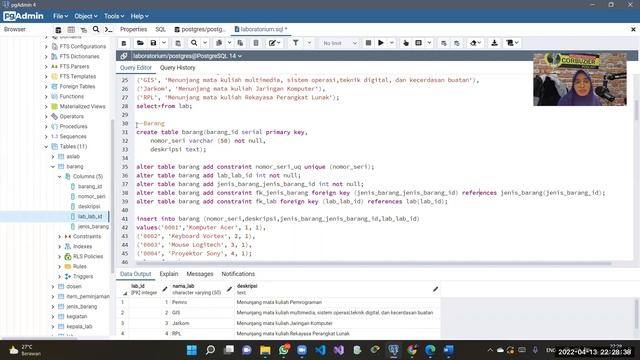Click the Commit icon in query toolbar
640x360 pixels.
click(444, 43)
